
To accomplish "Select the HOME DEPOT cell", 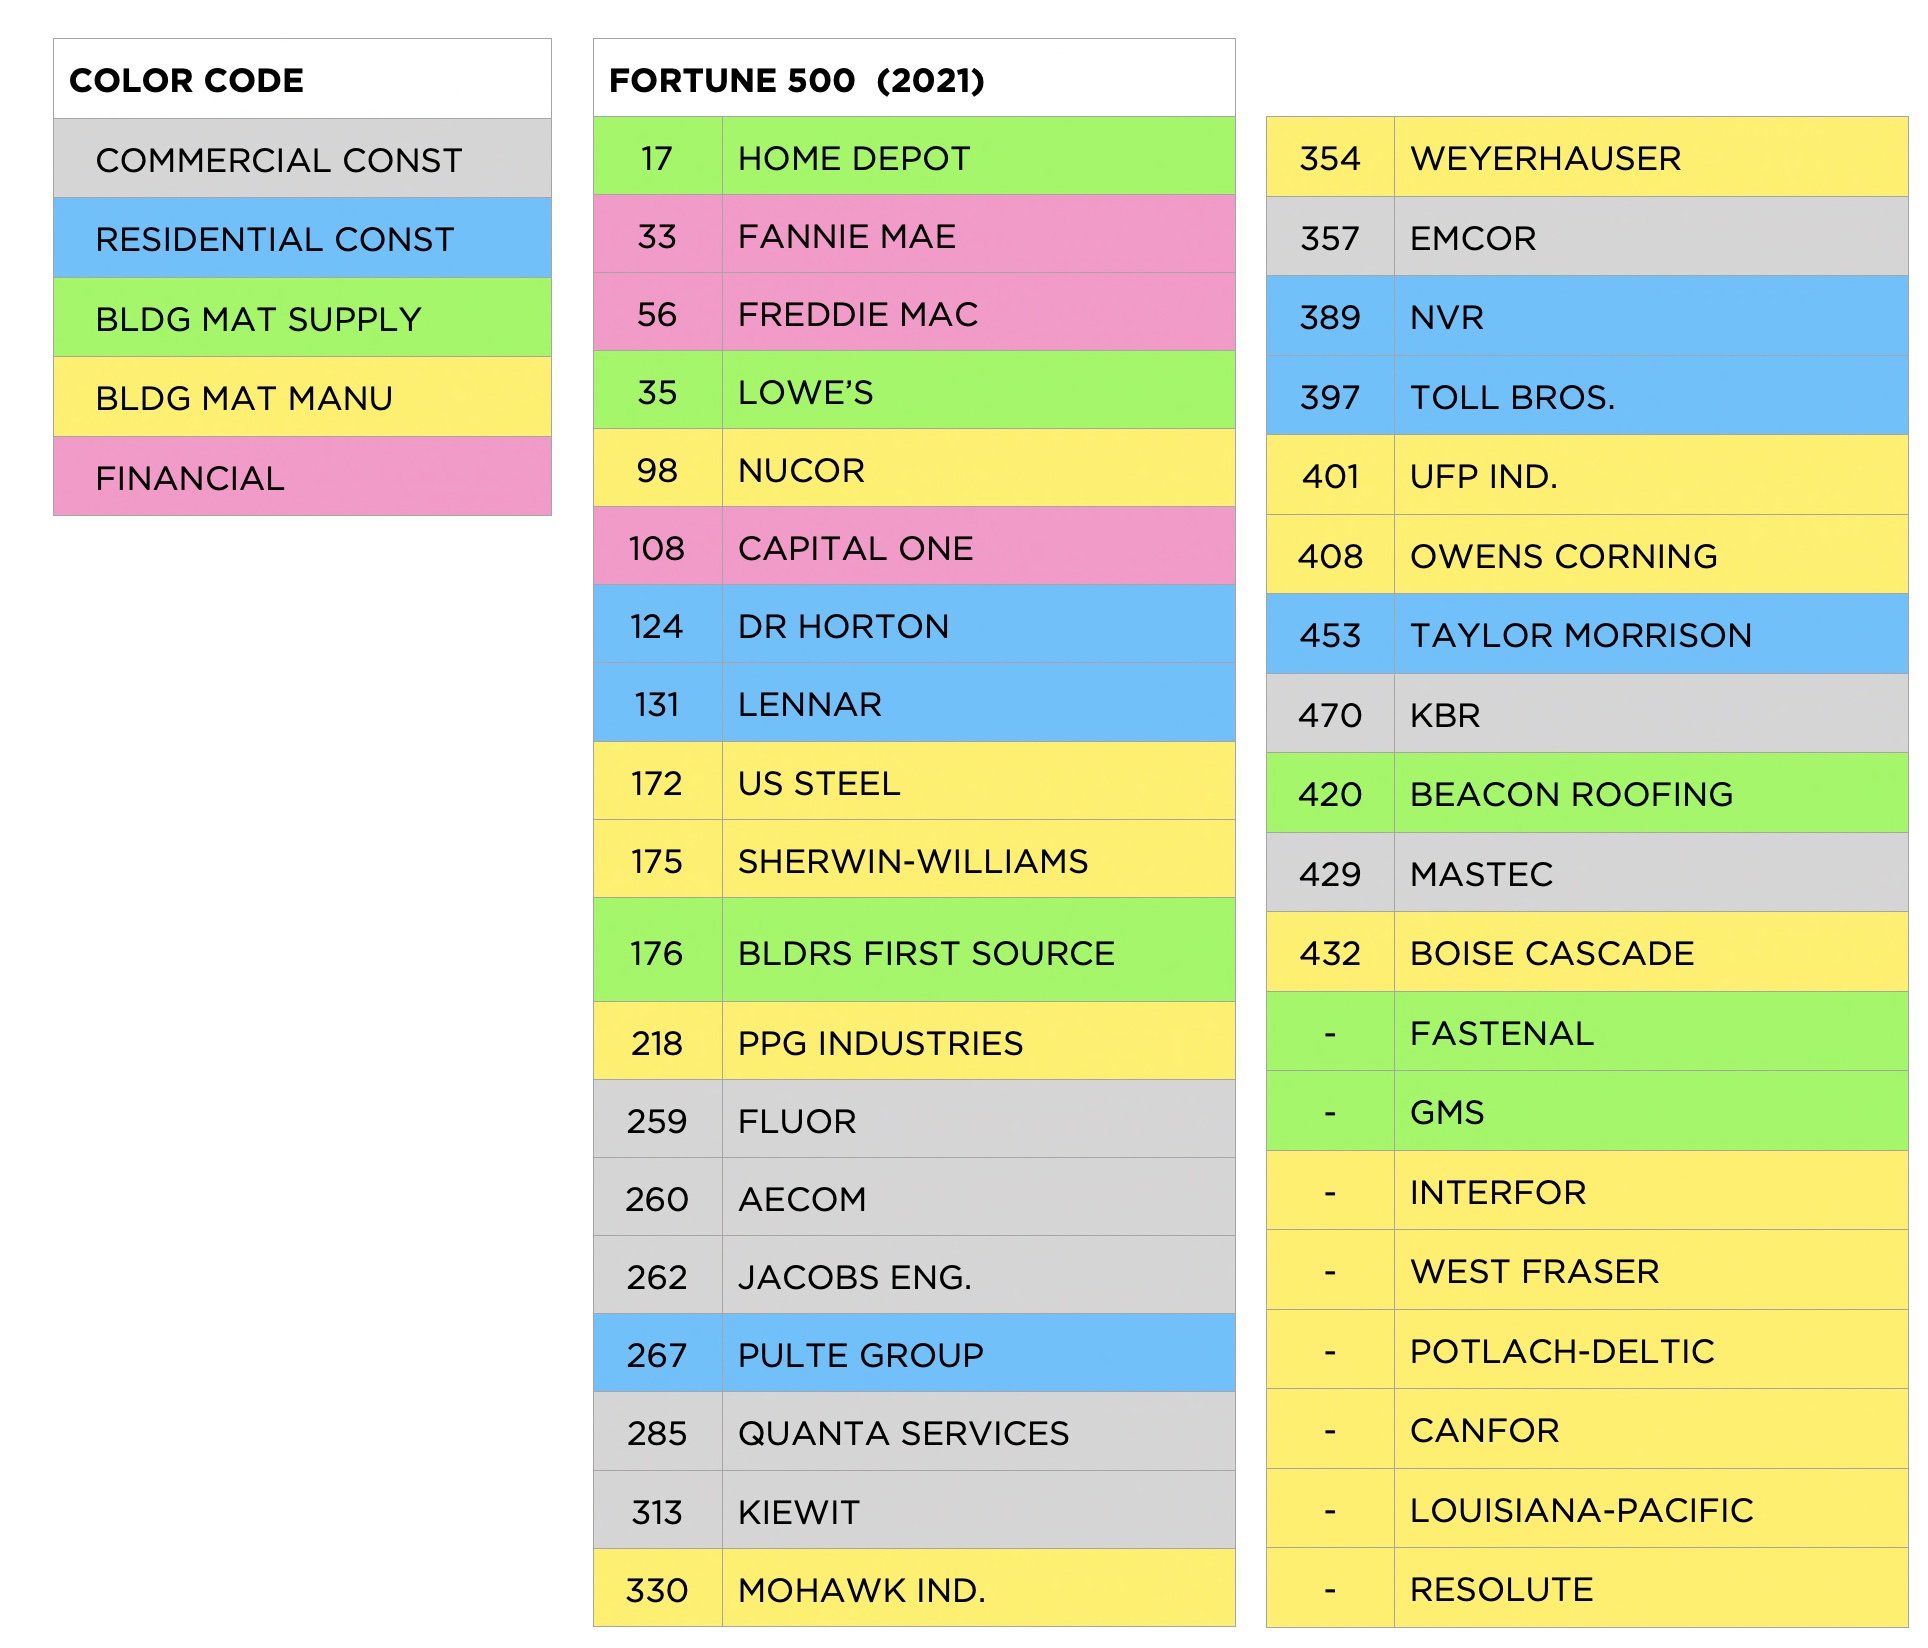I will [978, 156].
